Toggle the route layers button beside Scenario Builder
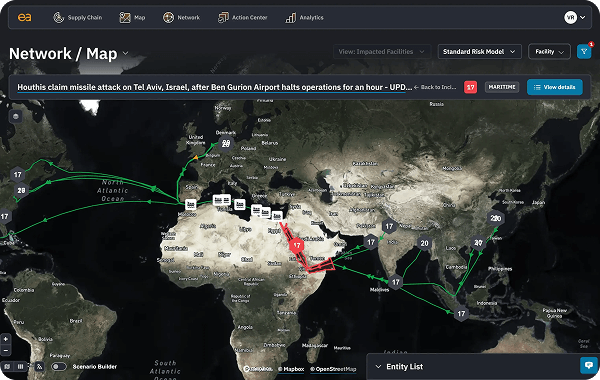600x380 pixels. pyautogui.click(x=39, y=367)
